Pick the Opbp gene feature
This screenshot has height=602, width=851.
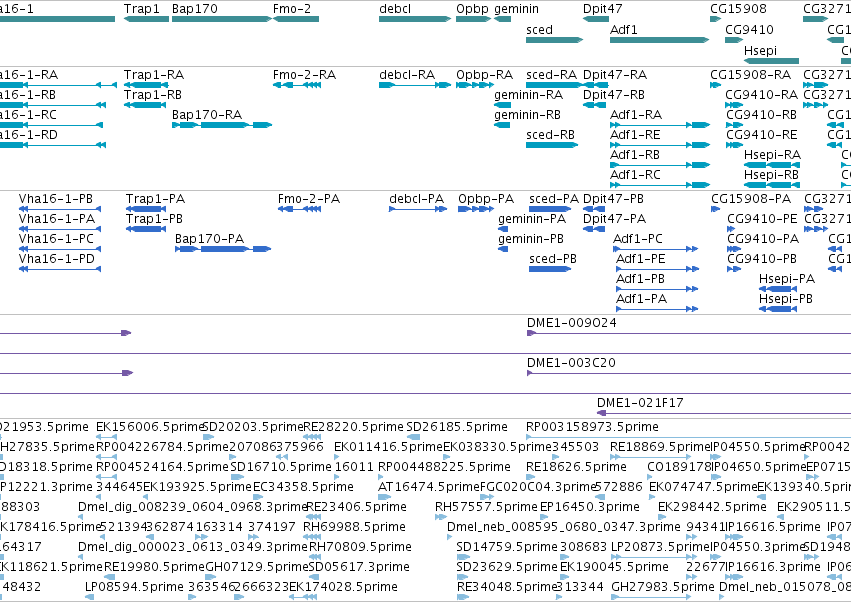[x=473, y=19]
